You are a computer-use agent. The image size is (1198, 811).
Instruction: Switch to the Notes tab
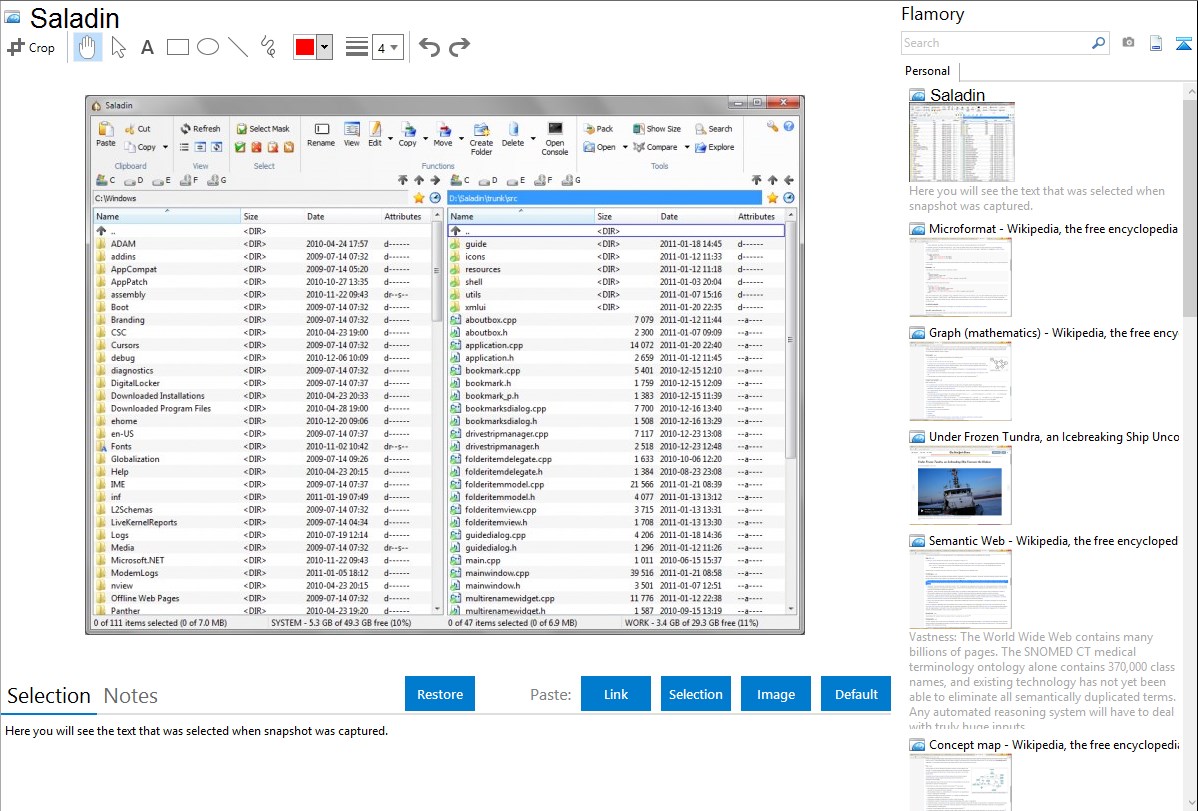click(131, 696)
